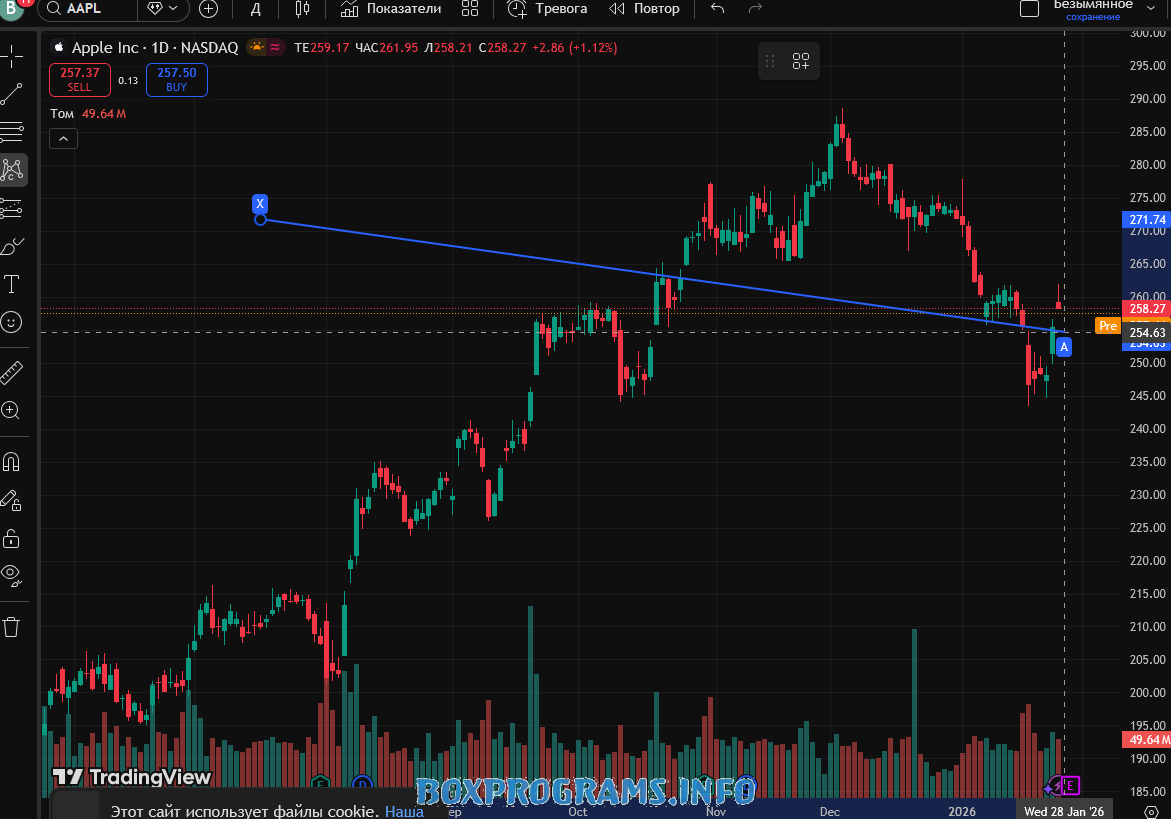Open the XABCD patterns tool
Screen dimensions: 1171x819
click(12, 170)
